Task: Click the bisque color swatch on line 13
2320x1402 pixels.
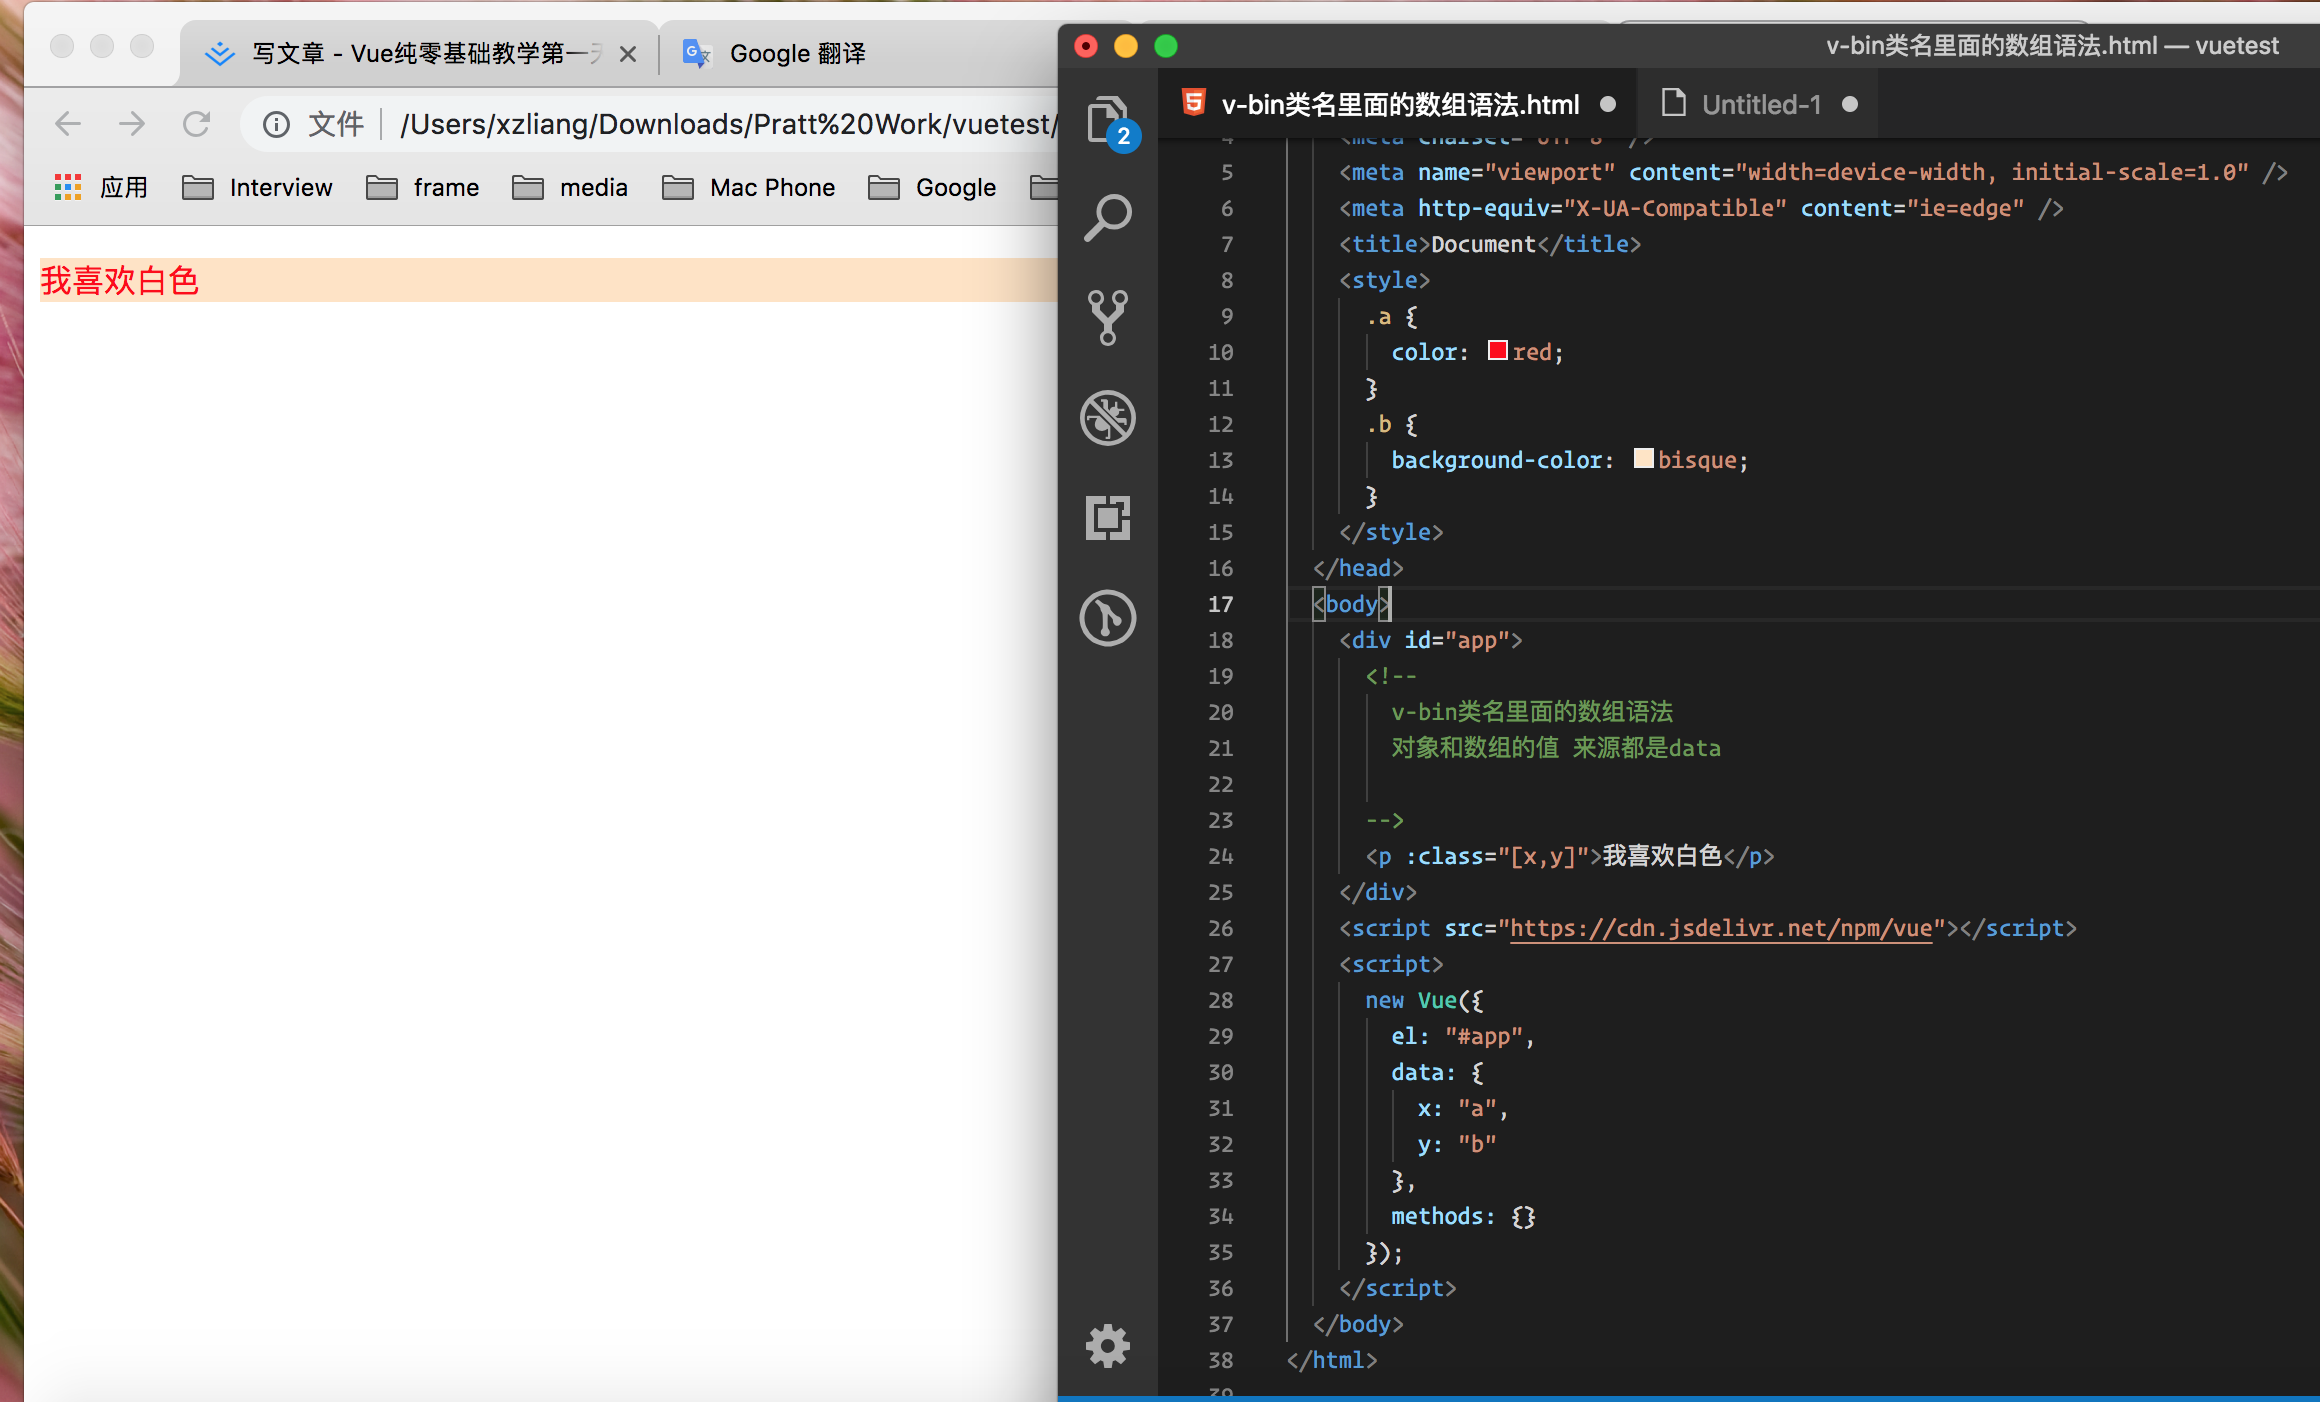Action: (1643, 459)
